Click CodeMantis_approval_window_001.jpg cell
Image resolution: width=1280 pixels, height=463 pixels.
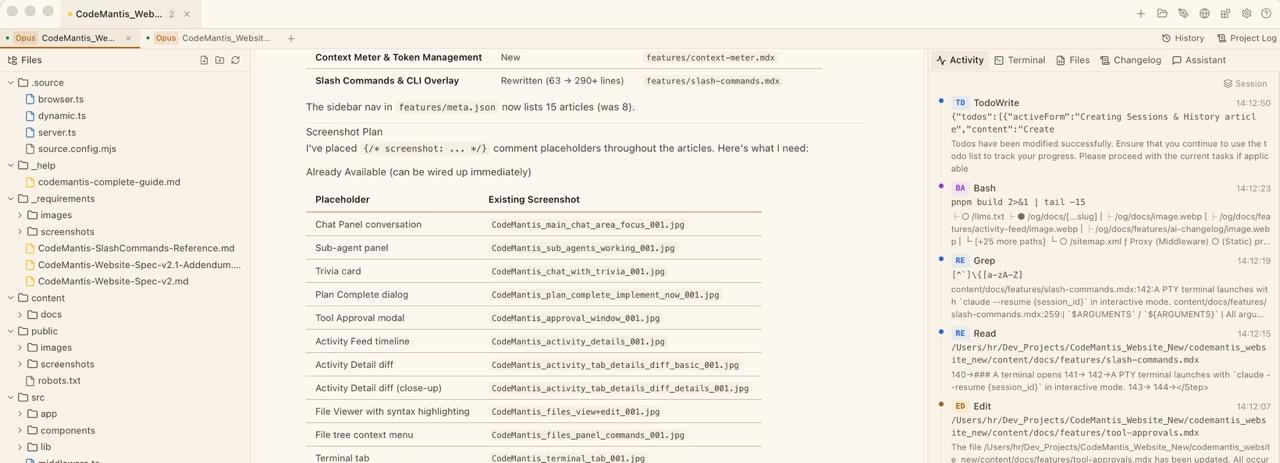pos(576,318)
